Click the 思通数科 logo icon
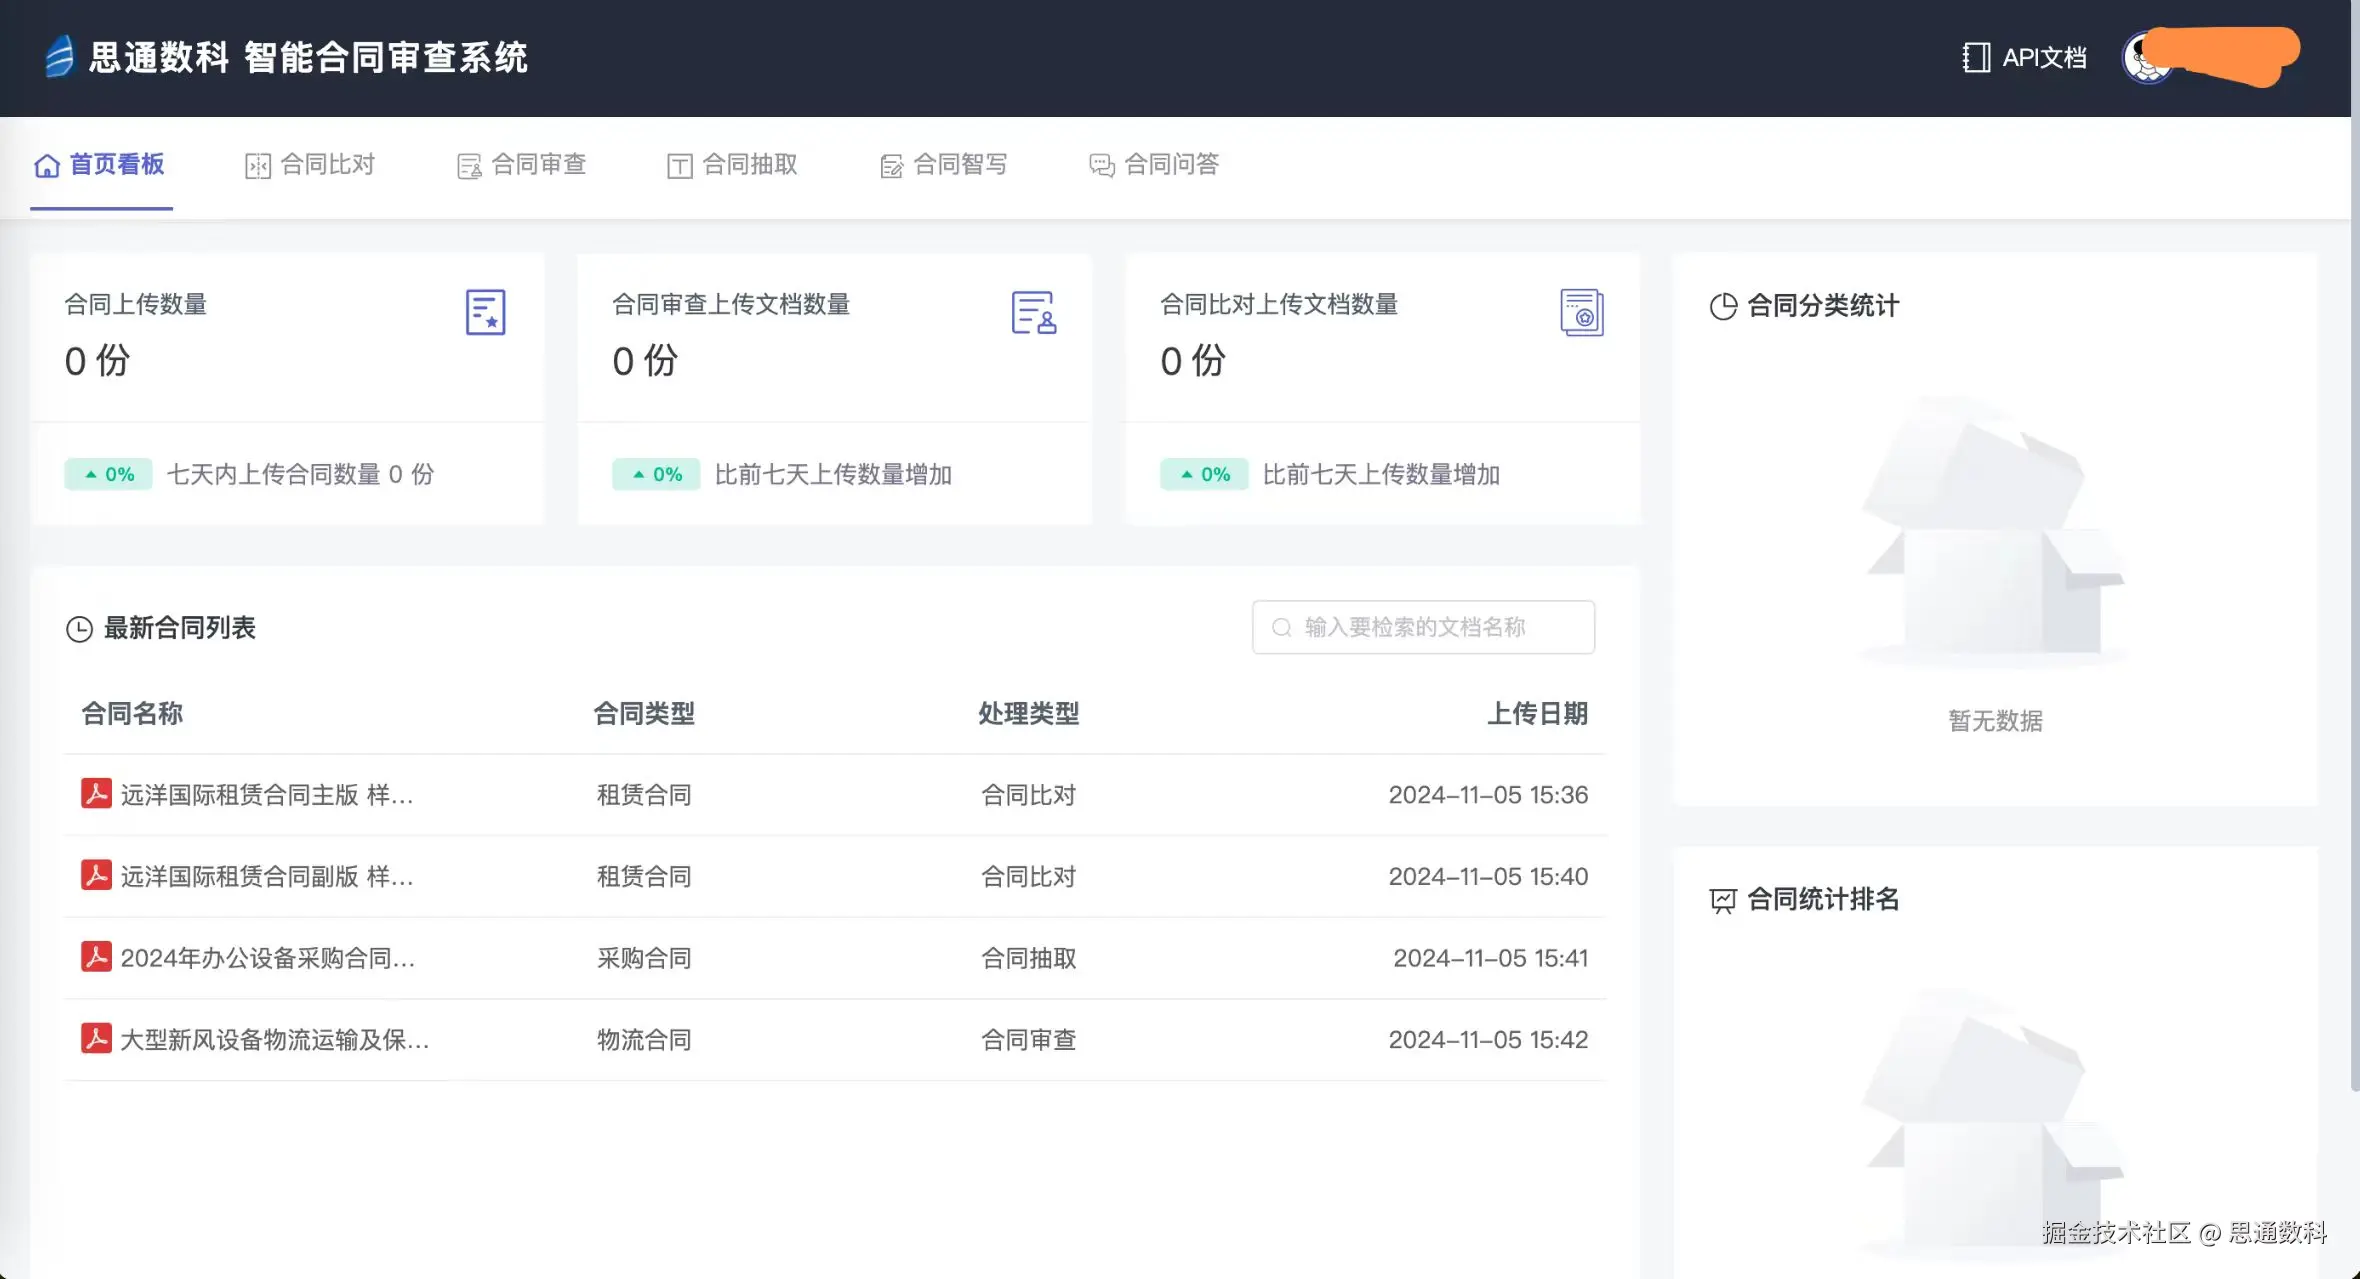The width and height of the screenshot is (2360, 1279). 60,56
